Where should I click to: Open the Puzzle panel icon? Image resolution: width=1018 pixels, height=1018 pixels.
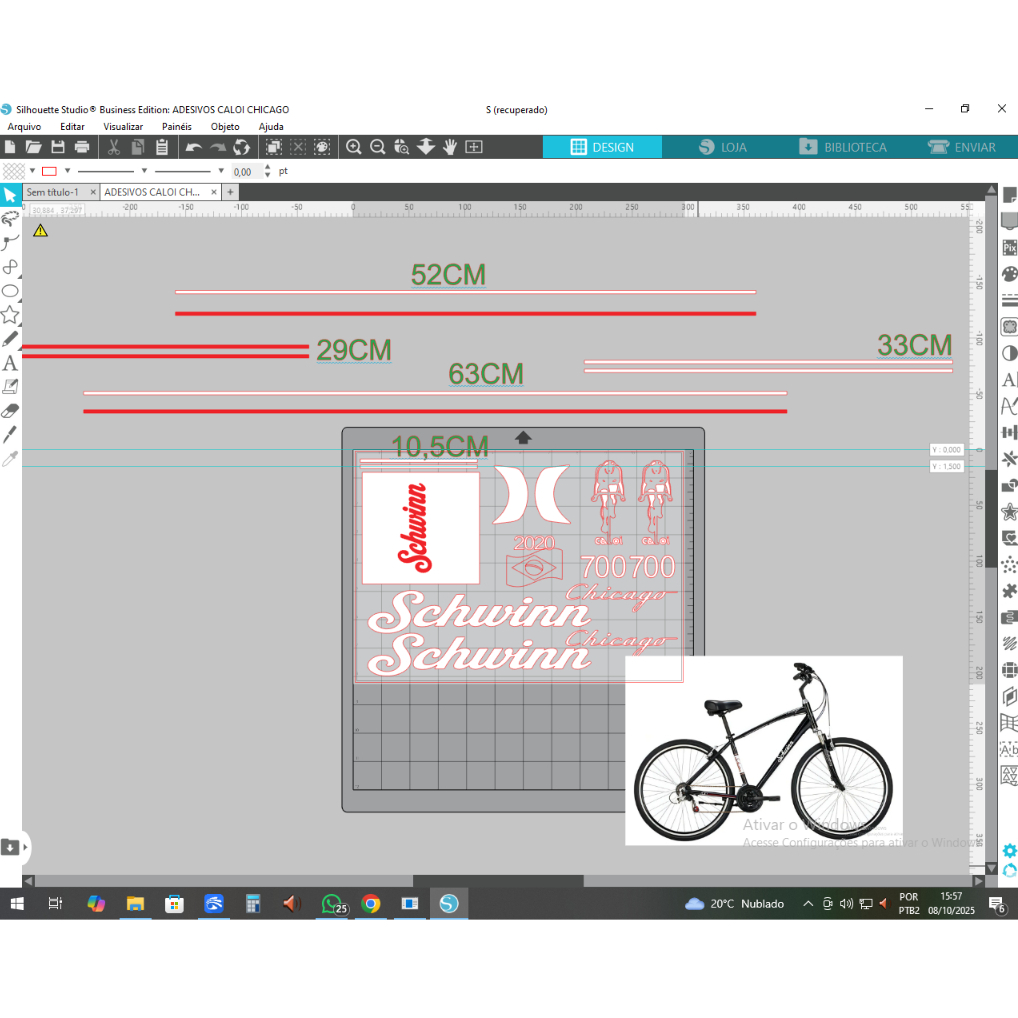pos(1010,591)
